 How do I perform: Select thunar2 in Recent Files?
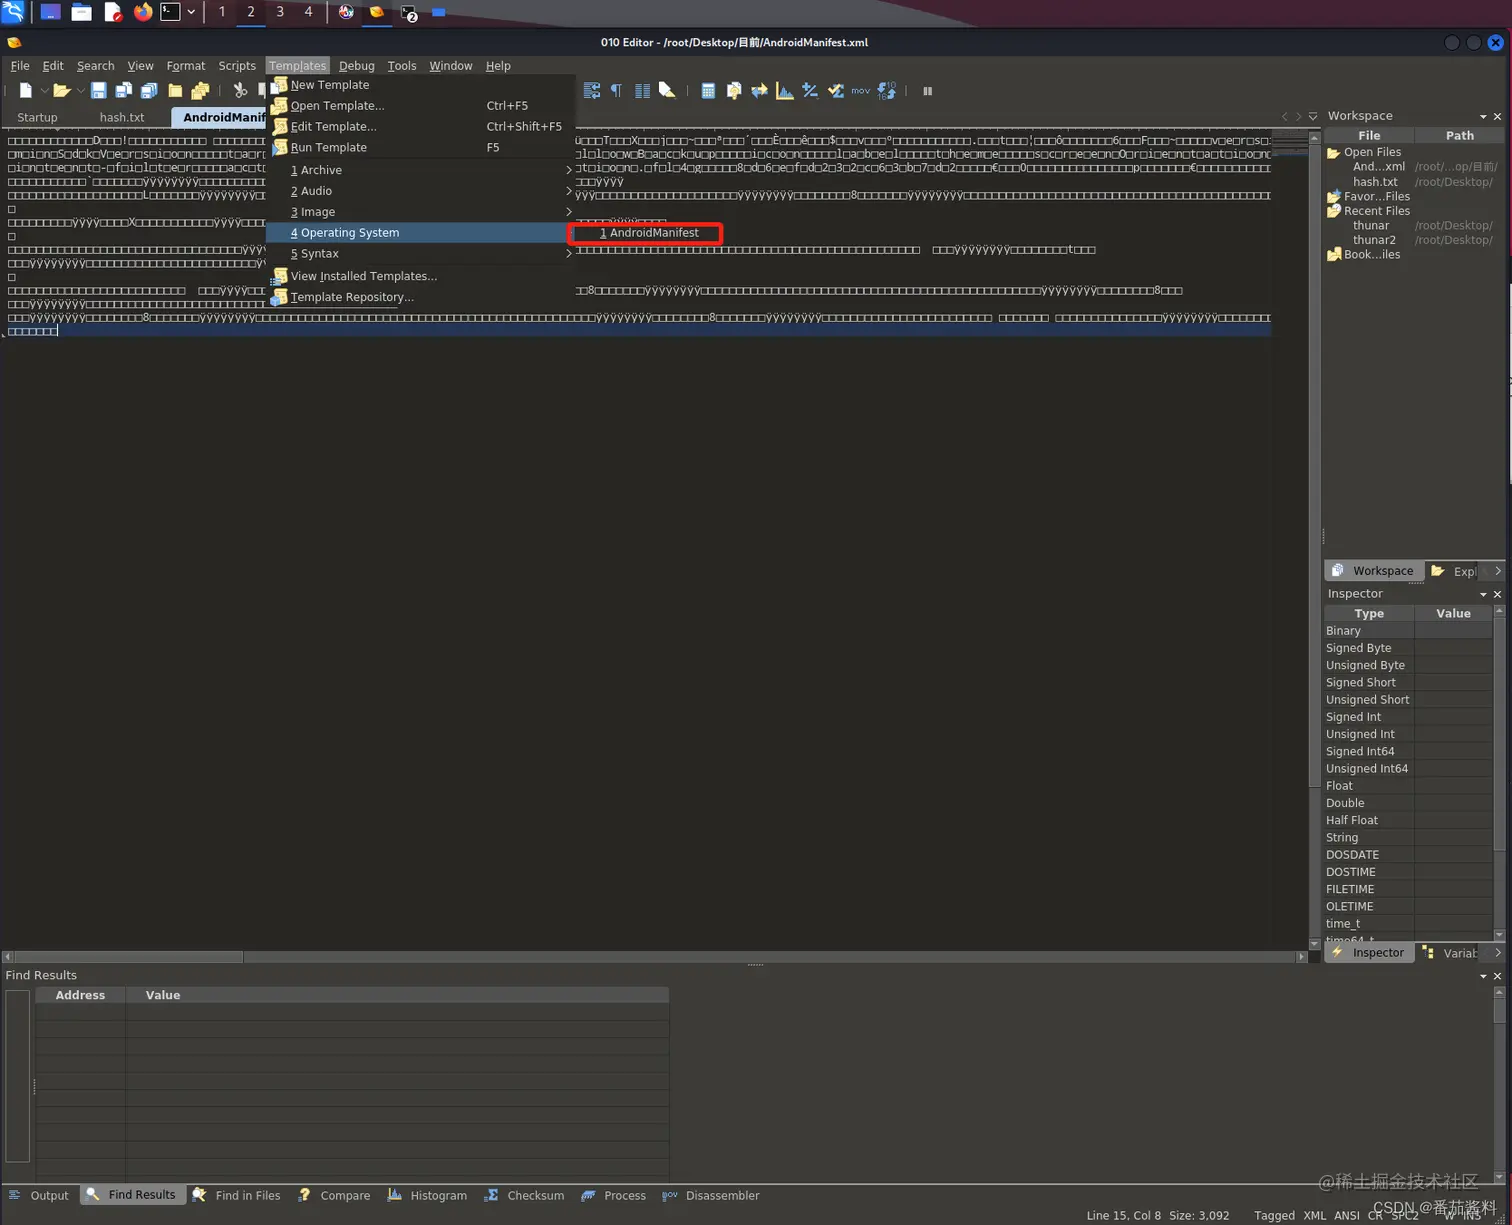coord(1374,240)
